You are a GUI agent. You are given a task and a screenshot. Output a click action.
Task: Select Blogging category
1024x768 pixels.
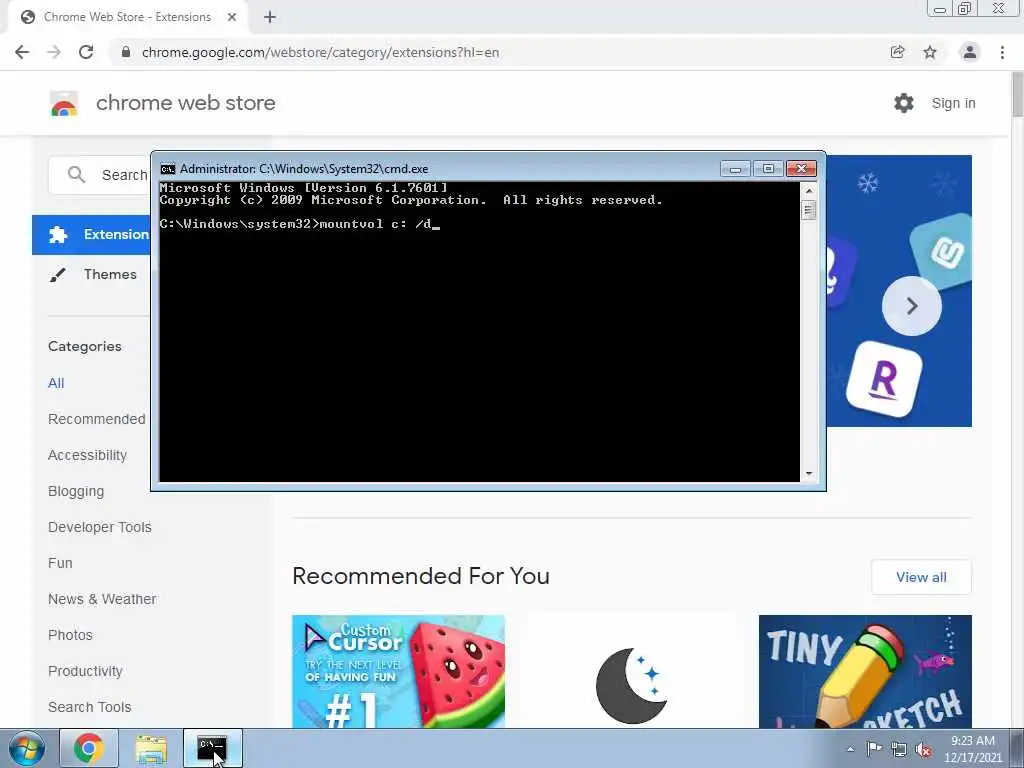76,491
